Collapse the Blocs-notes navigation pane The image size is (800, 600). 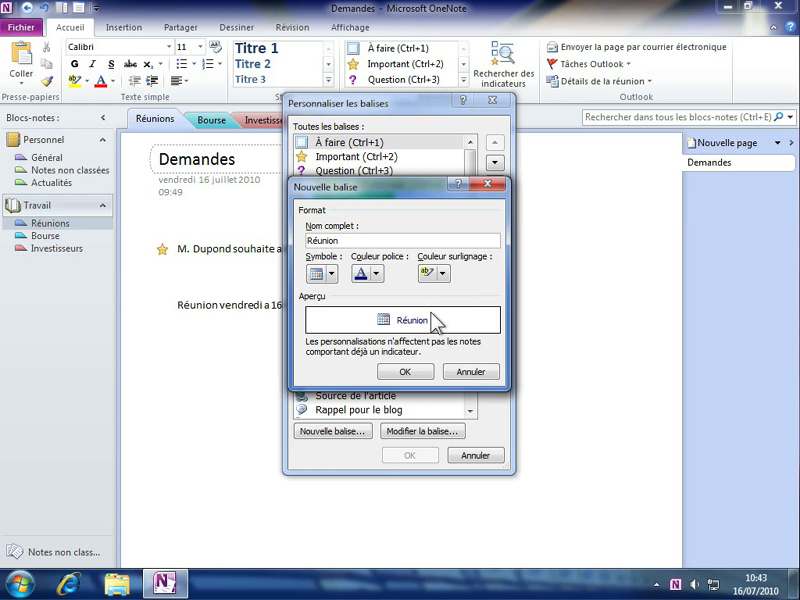[103, 118]
